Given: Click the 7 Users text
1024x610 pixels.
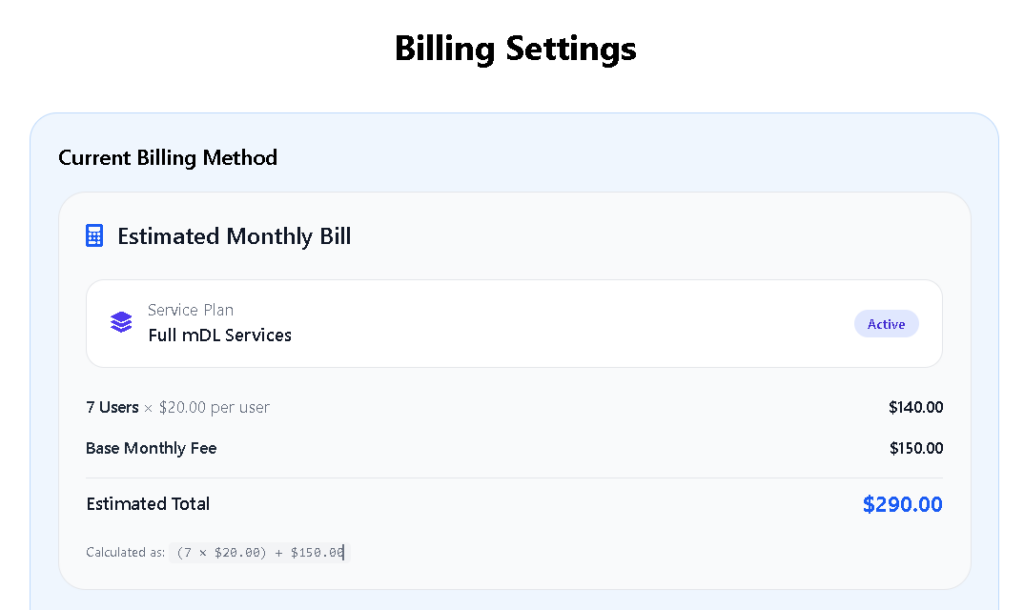Looking at the screenshot, I should [112, 408].
